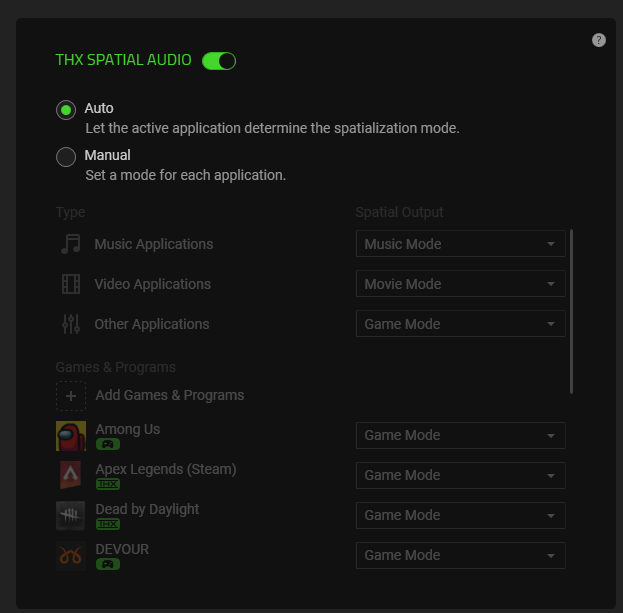Select the DEVOUR game icon
Viewport: 623px width, 613px height.
tap(70, 556)
